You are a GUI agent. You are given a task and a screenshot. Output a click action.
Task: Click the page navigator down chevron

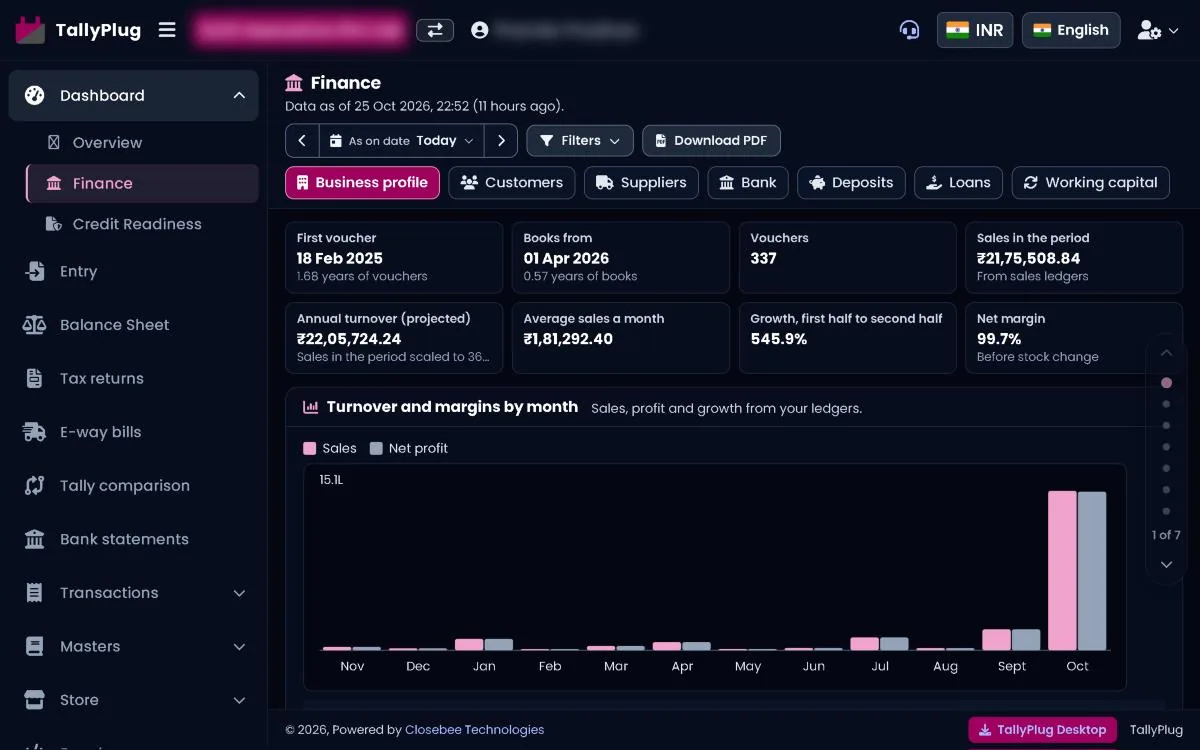[x=1166, y=565]
